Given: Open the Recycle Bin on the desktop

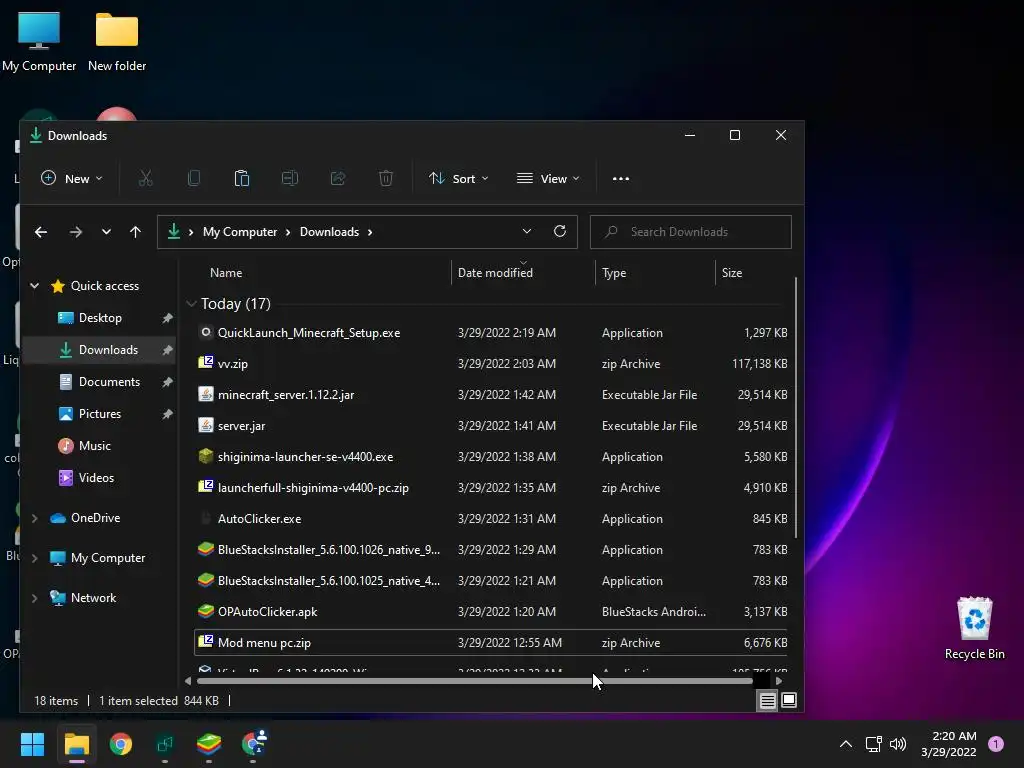Looking at the screenshot, I should 974,628.
